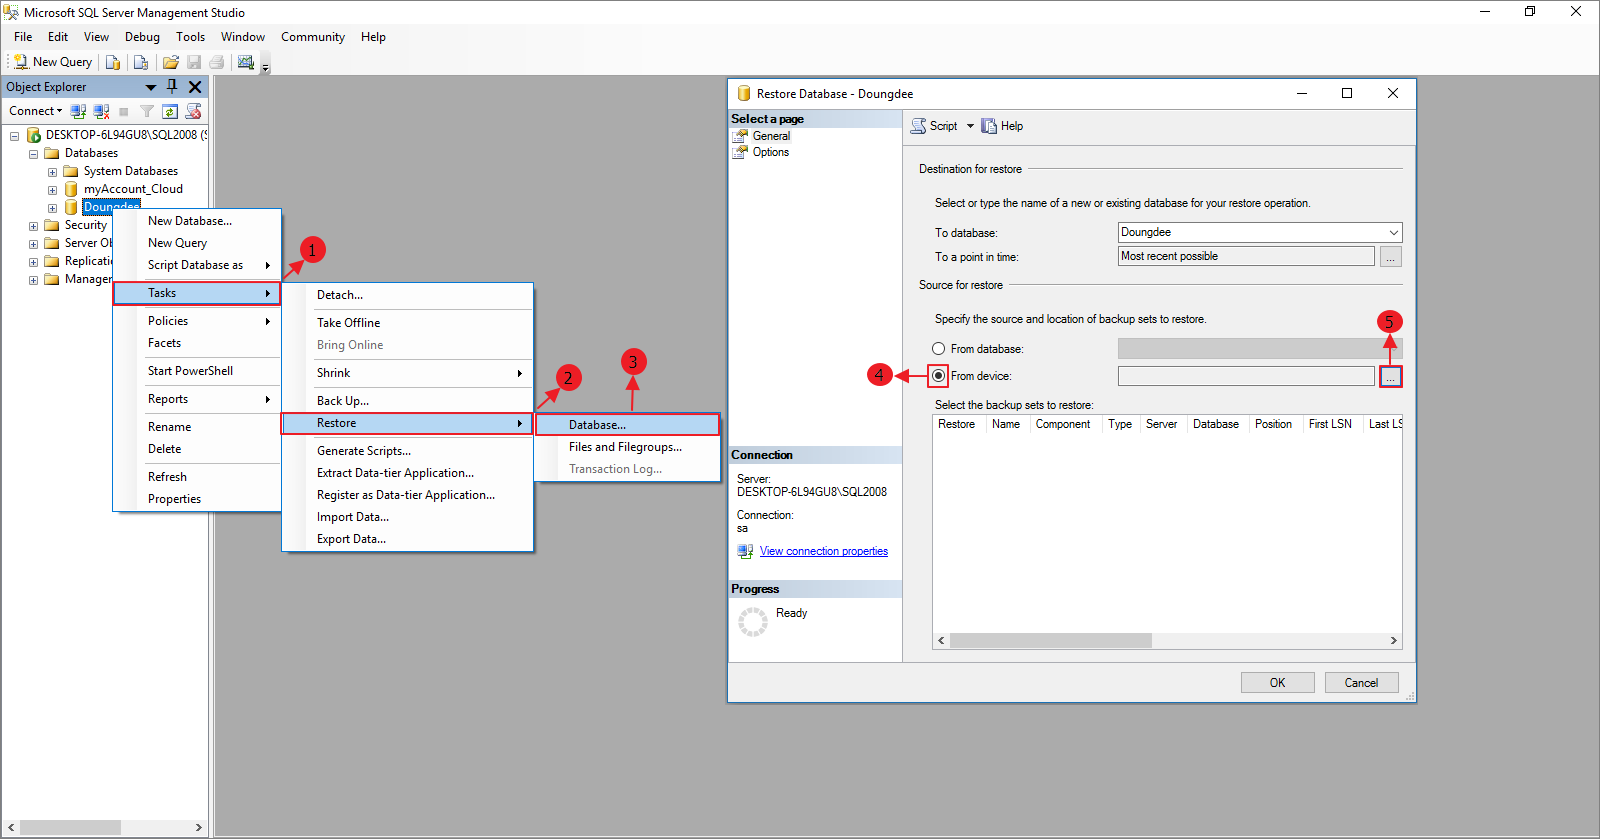Select the General page
The width and height of the screenshot is (1600, 839).
coord(771,136)
